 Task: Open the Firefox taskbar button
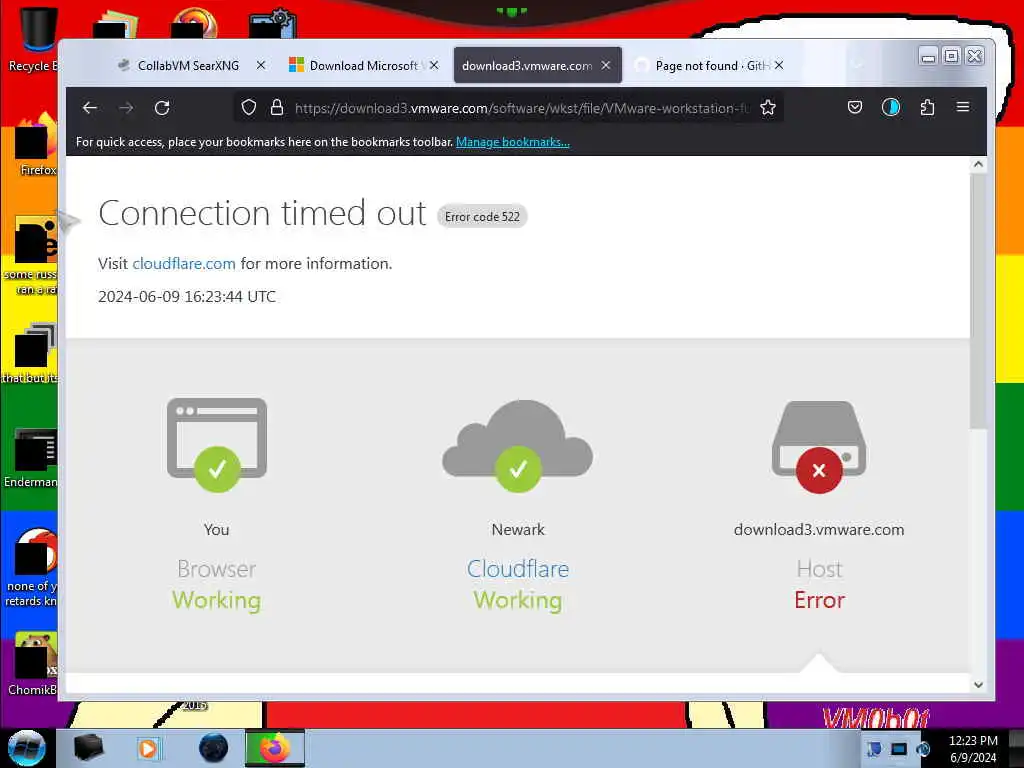[x=275, y=748]
